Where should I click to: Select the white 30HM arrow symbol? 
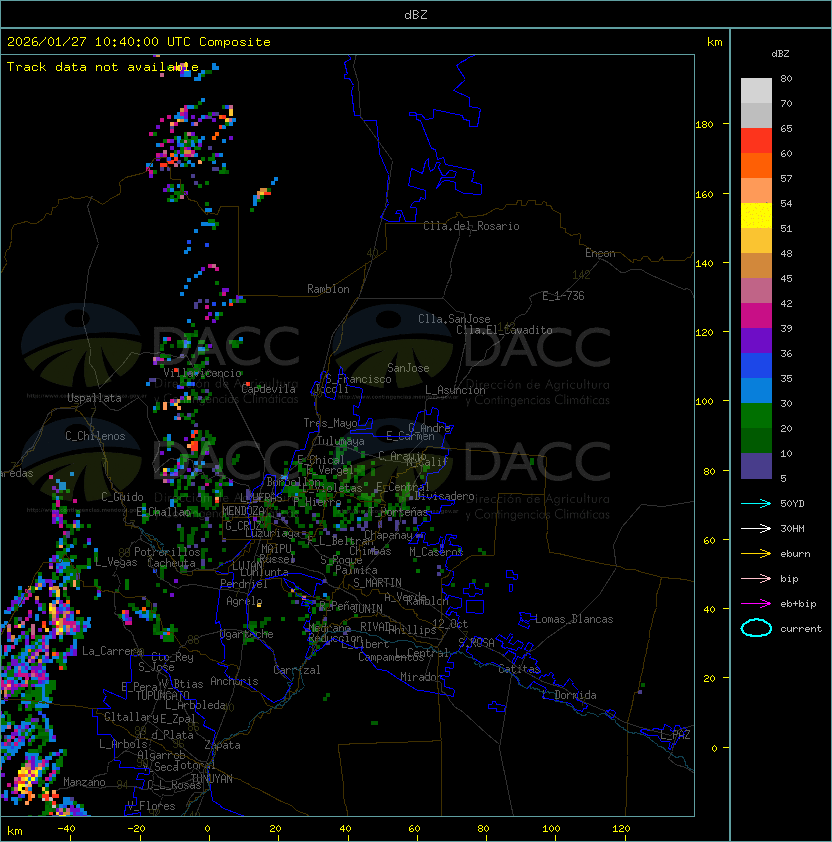coord(756,528)
